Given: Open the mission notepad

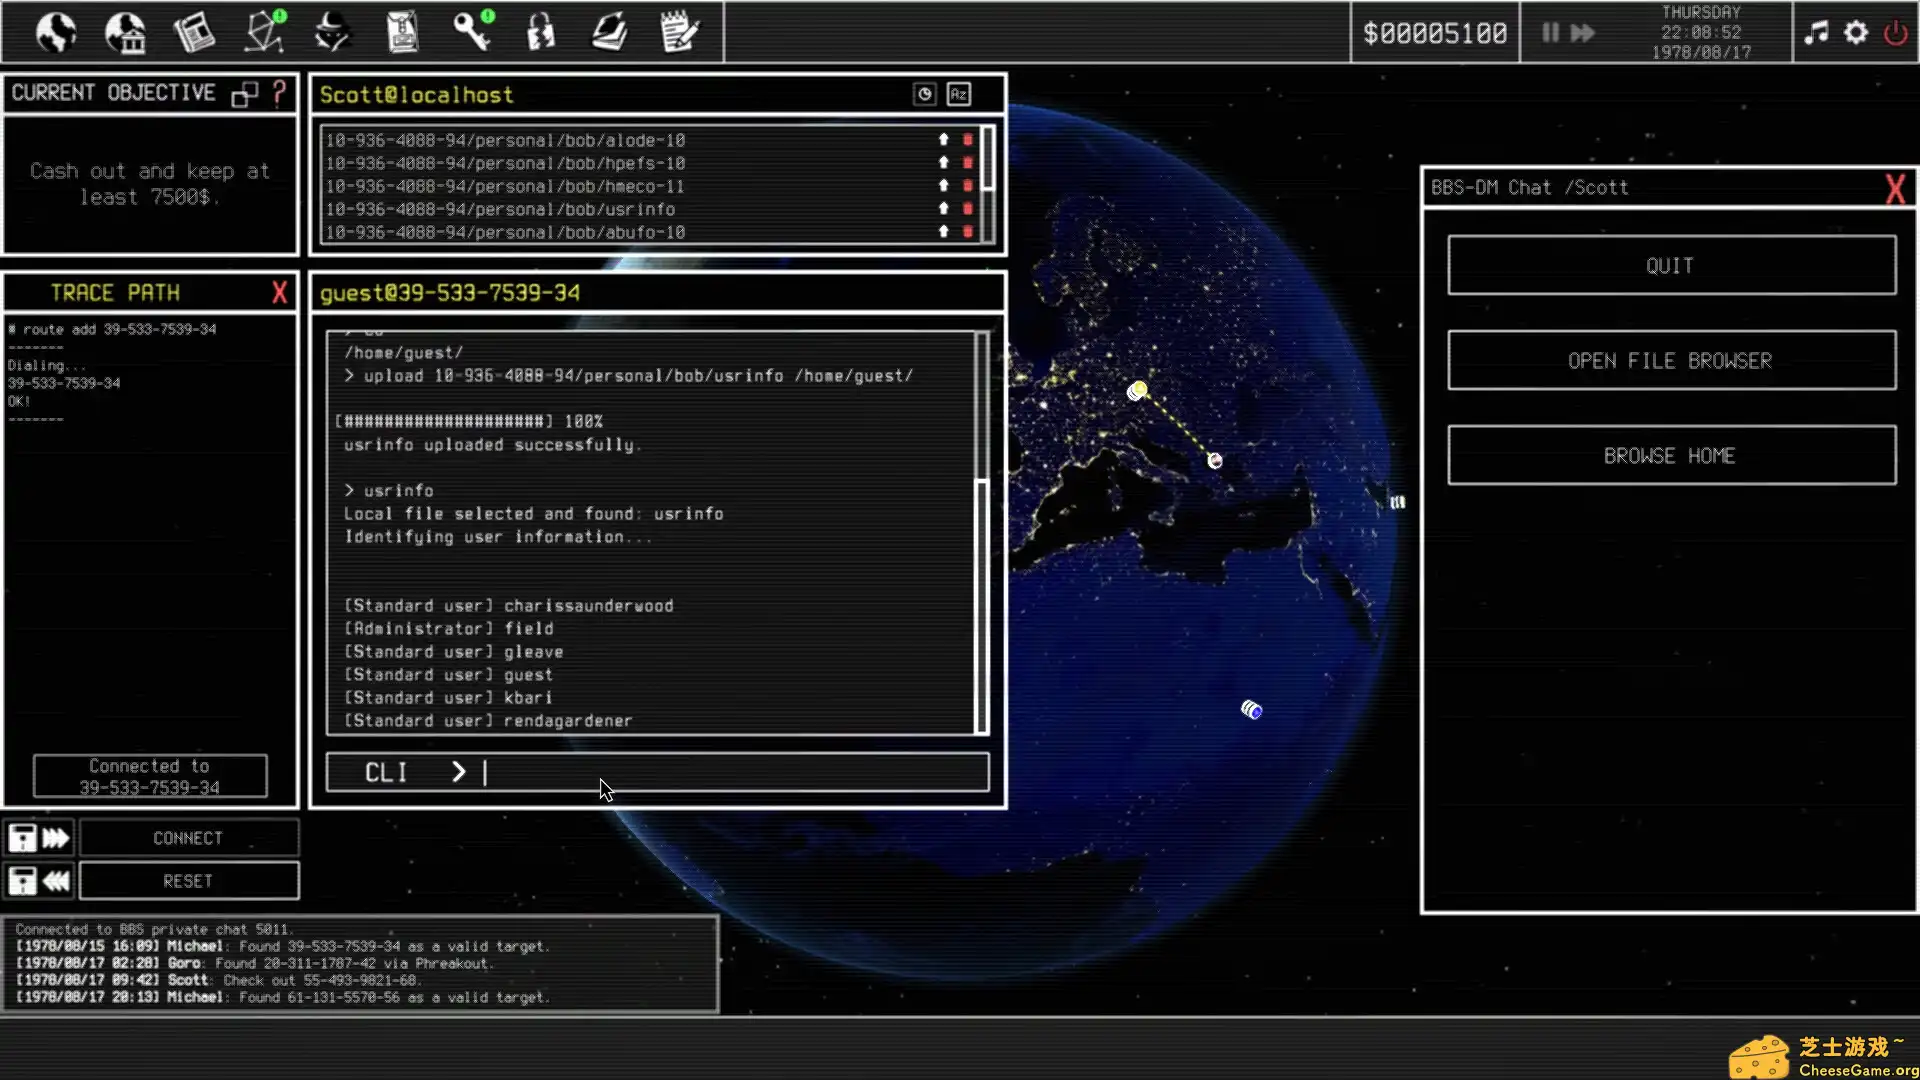Looking at the screenshot, I should coord(679,32).
